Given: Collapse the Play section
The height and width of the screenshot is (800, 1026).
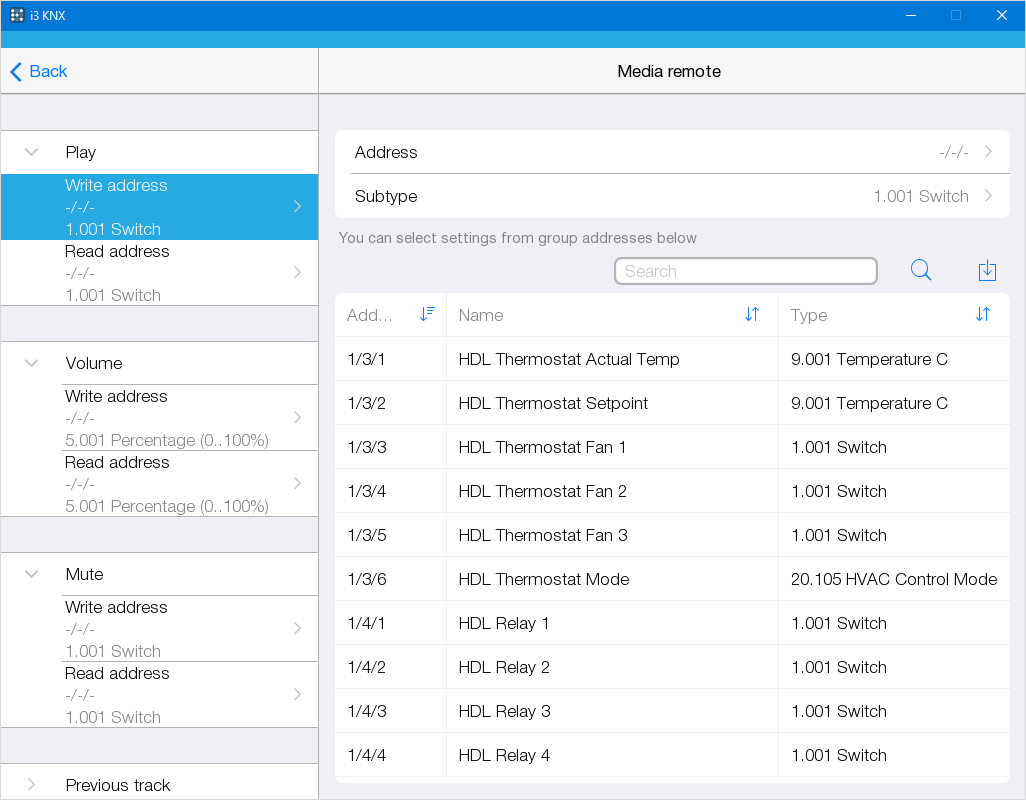Looking at the screenshot, I should tap(32, 152).
